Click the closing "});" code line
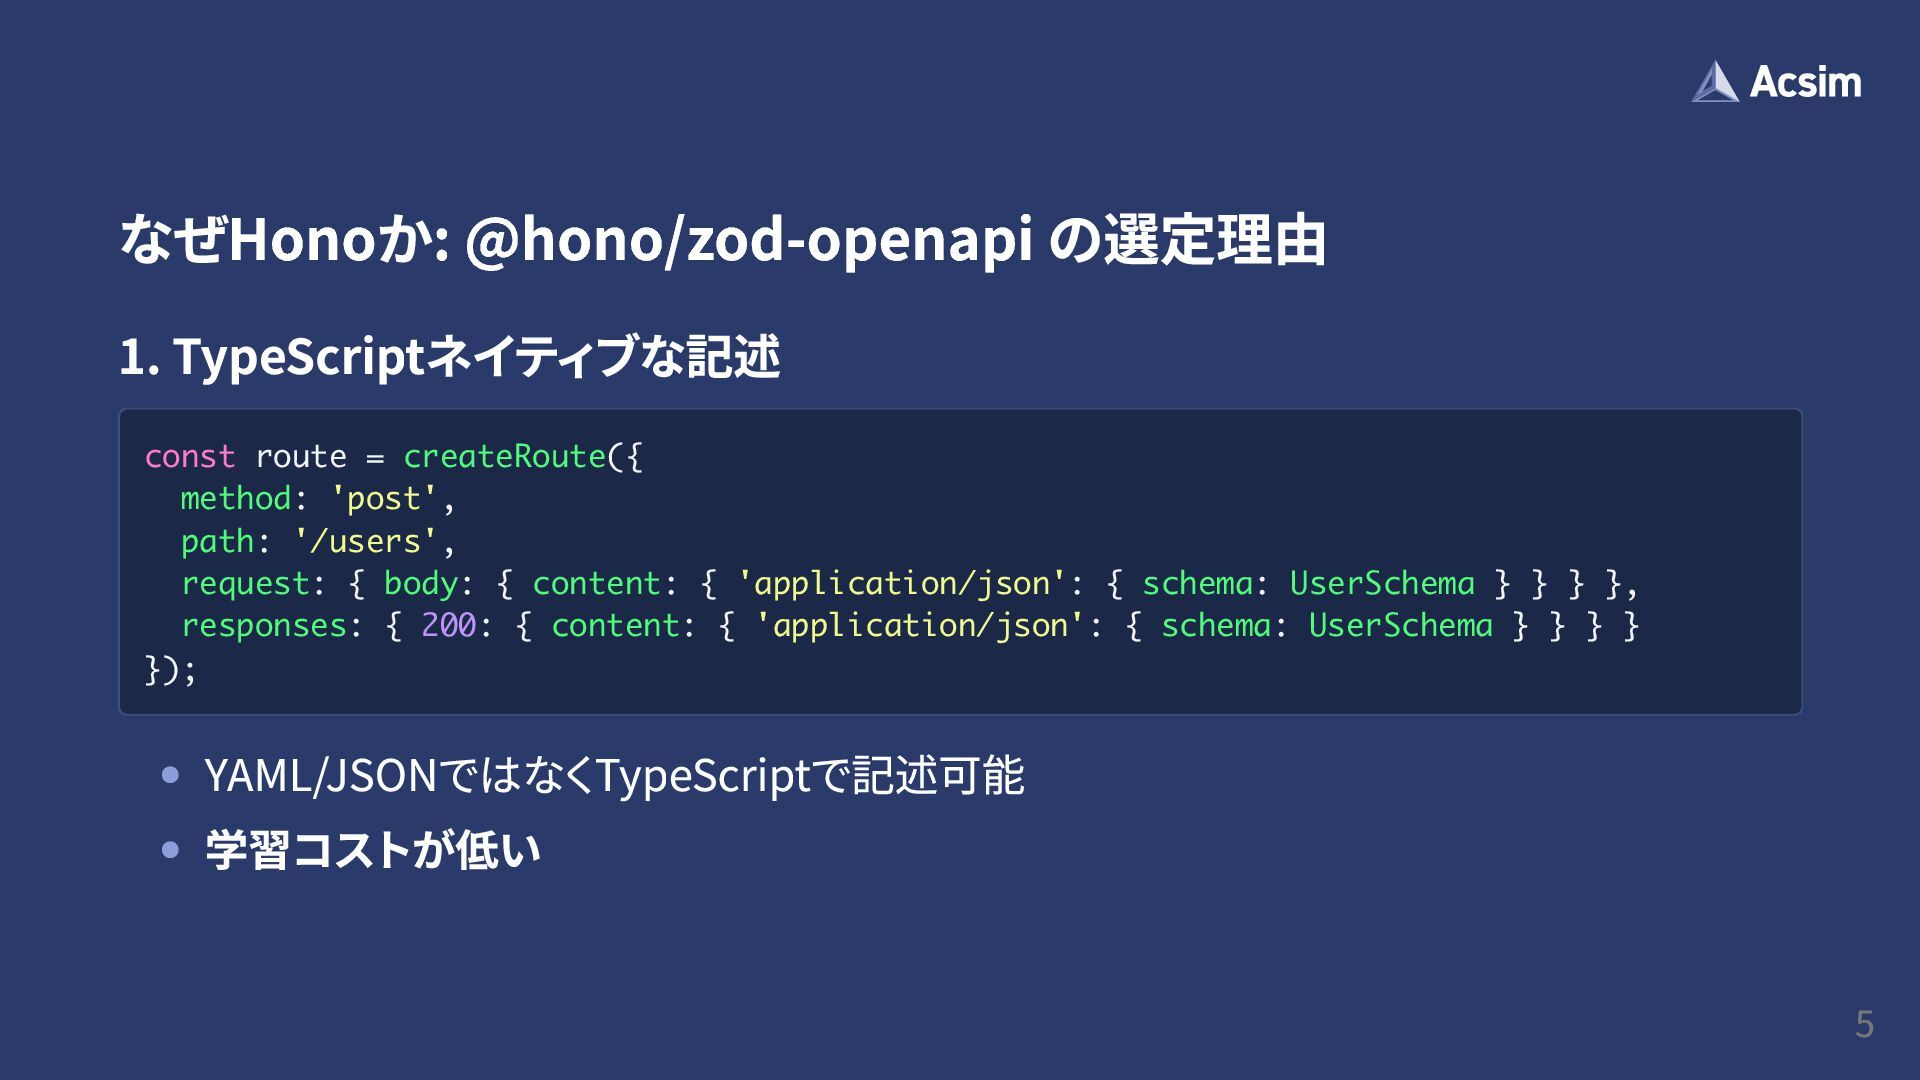 171,669
